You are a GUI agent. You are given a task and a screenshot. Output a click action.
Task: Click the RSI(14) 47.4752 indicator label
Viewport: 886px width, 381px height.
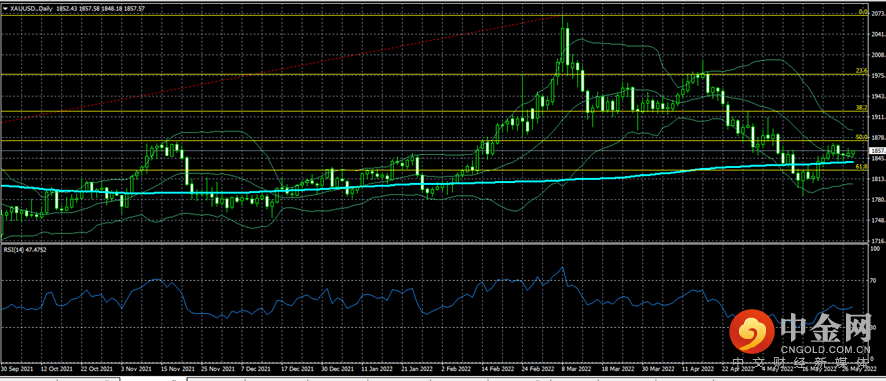(x=24, y=249)
